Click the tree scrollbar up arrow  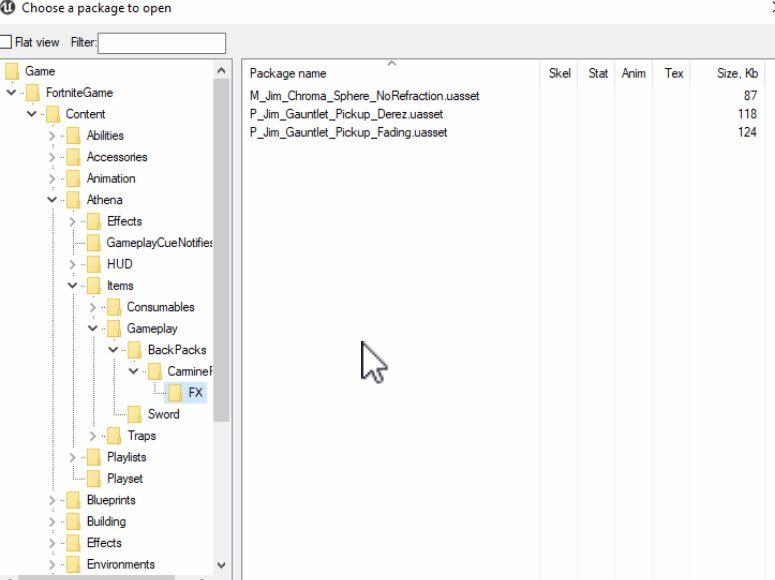pyautogui.click(x=221, y=71)
